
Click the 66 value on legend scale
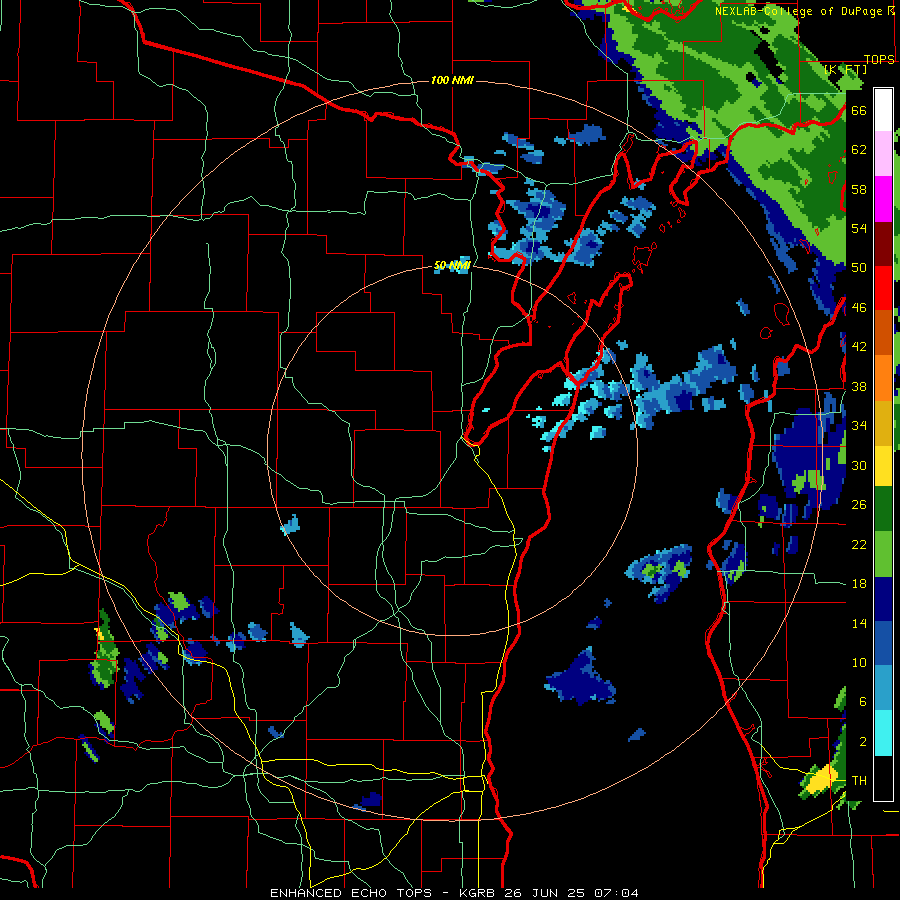point(859,110)
